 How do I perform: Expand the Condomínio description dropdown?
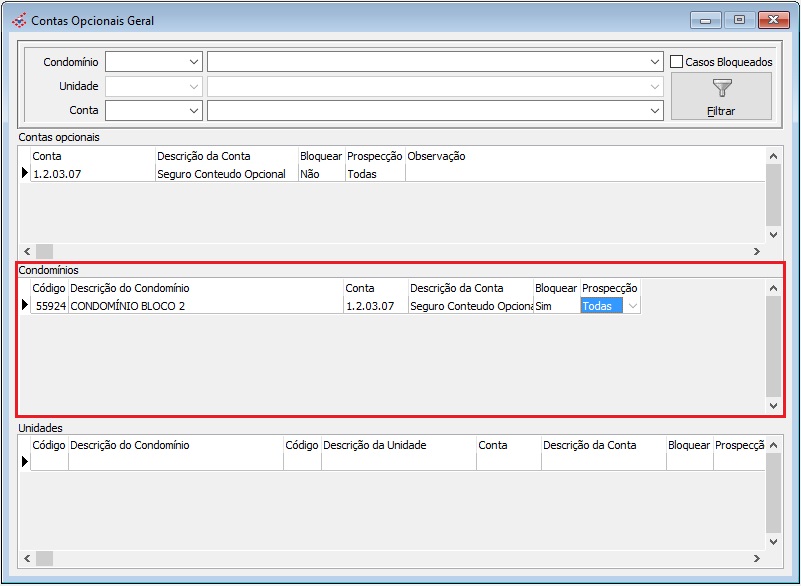(x=654, y=62)
